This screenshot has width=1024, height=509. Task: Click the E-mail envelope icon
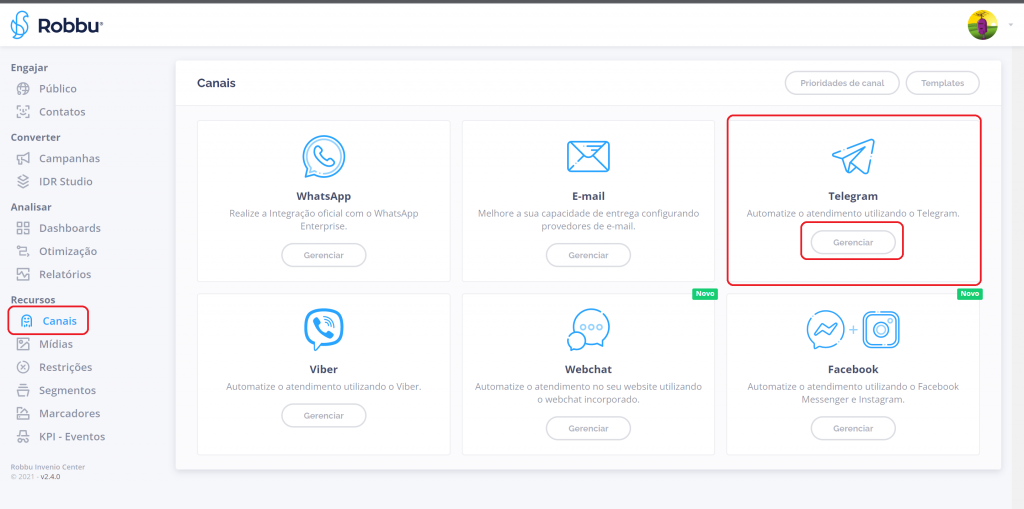pos(588,156)
